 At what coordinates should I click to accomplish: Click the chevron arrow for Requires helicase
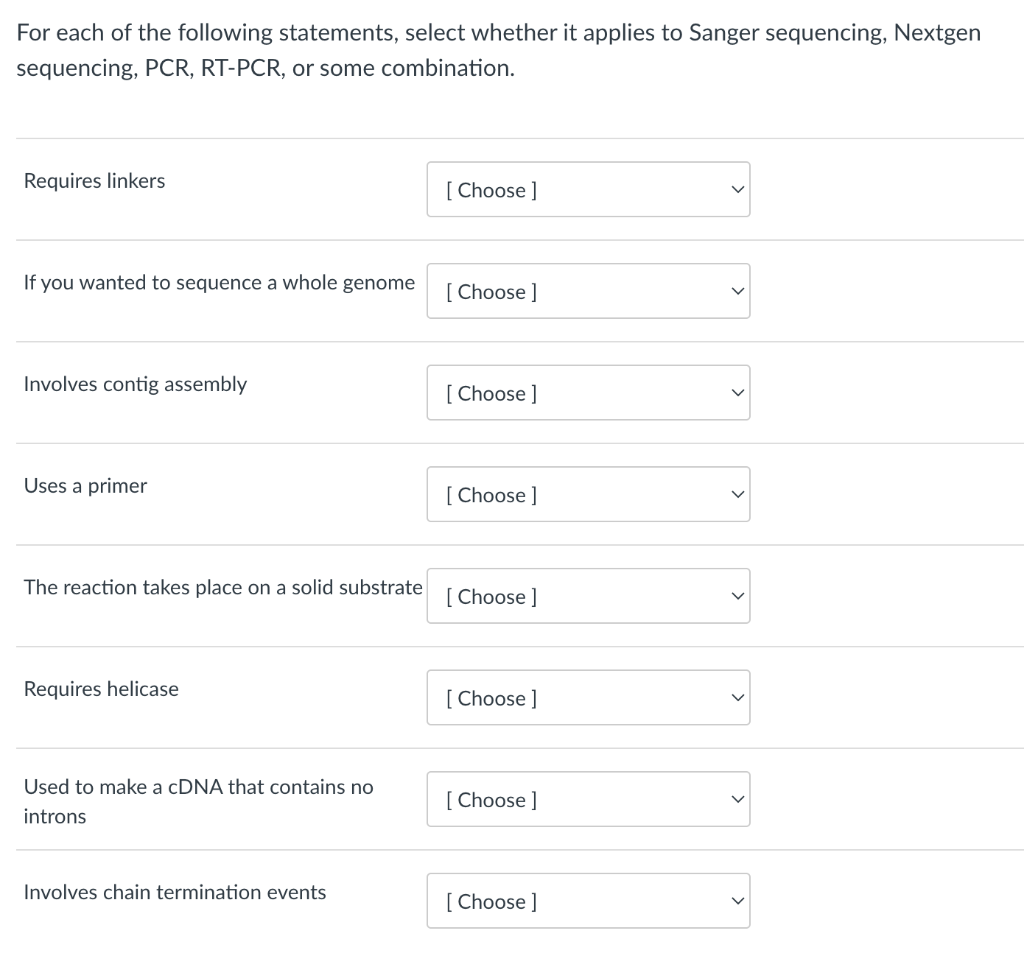[x=737, y=698]
